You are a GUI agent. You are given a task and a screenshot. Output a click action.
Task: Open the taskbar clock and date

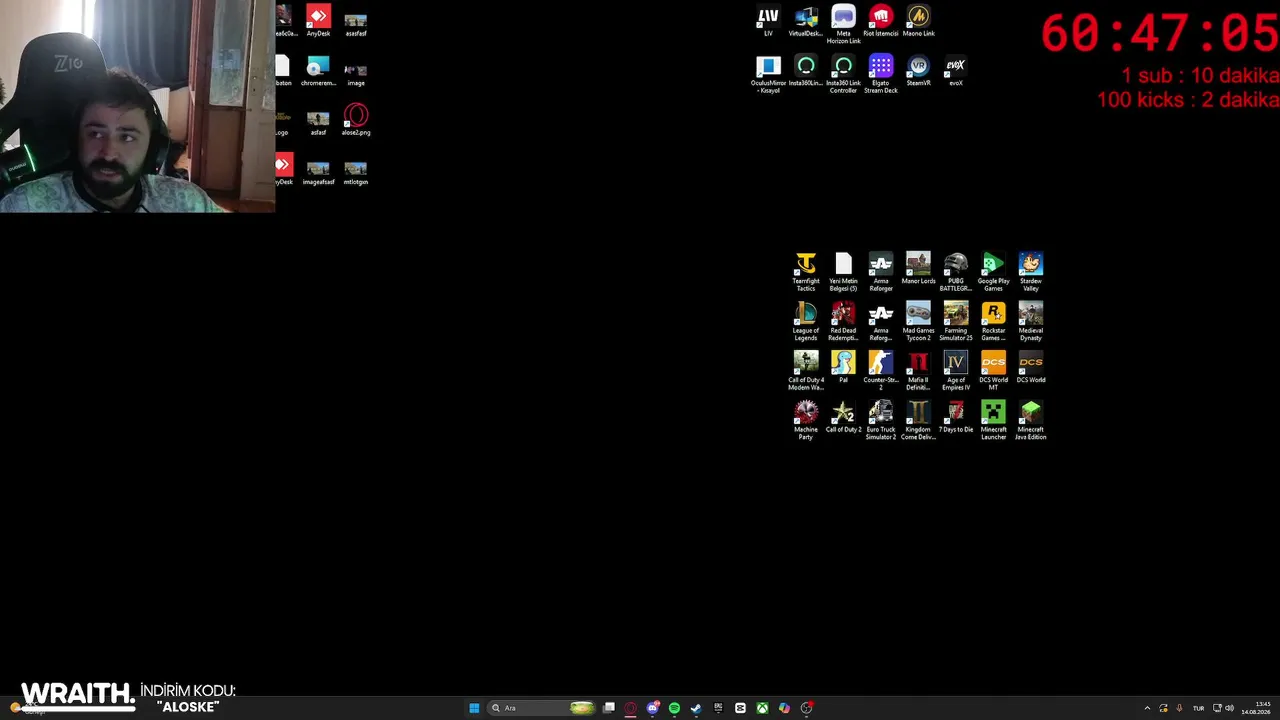[1255, 708]
